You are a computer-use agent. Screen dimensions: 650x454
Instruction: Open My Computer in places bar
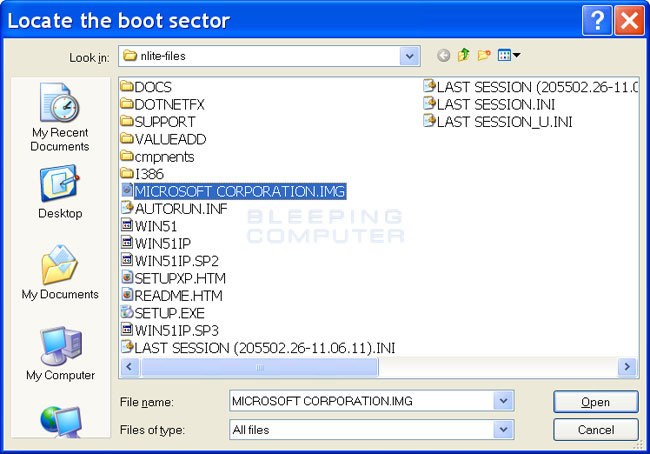(x=60, y=354)
